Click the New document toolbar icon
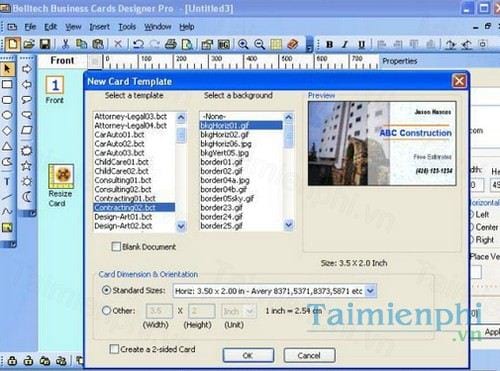Image resolution: width=500 pixels, height=371 pixels. (x=12, y=44)
